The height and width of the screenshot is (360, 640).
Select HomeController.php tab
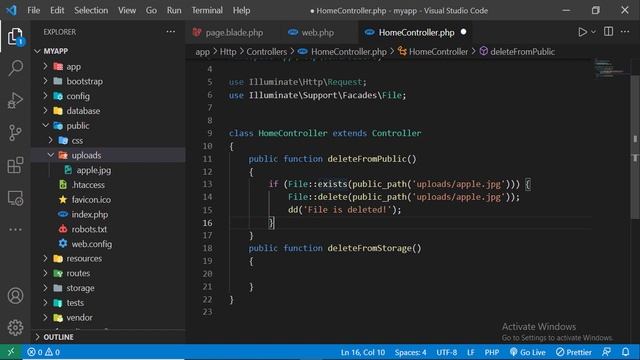coord(416,32)
